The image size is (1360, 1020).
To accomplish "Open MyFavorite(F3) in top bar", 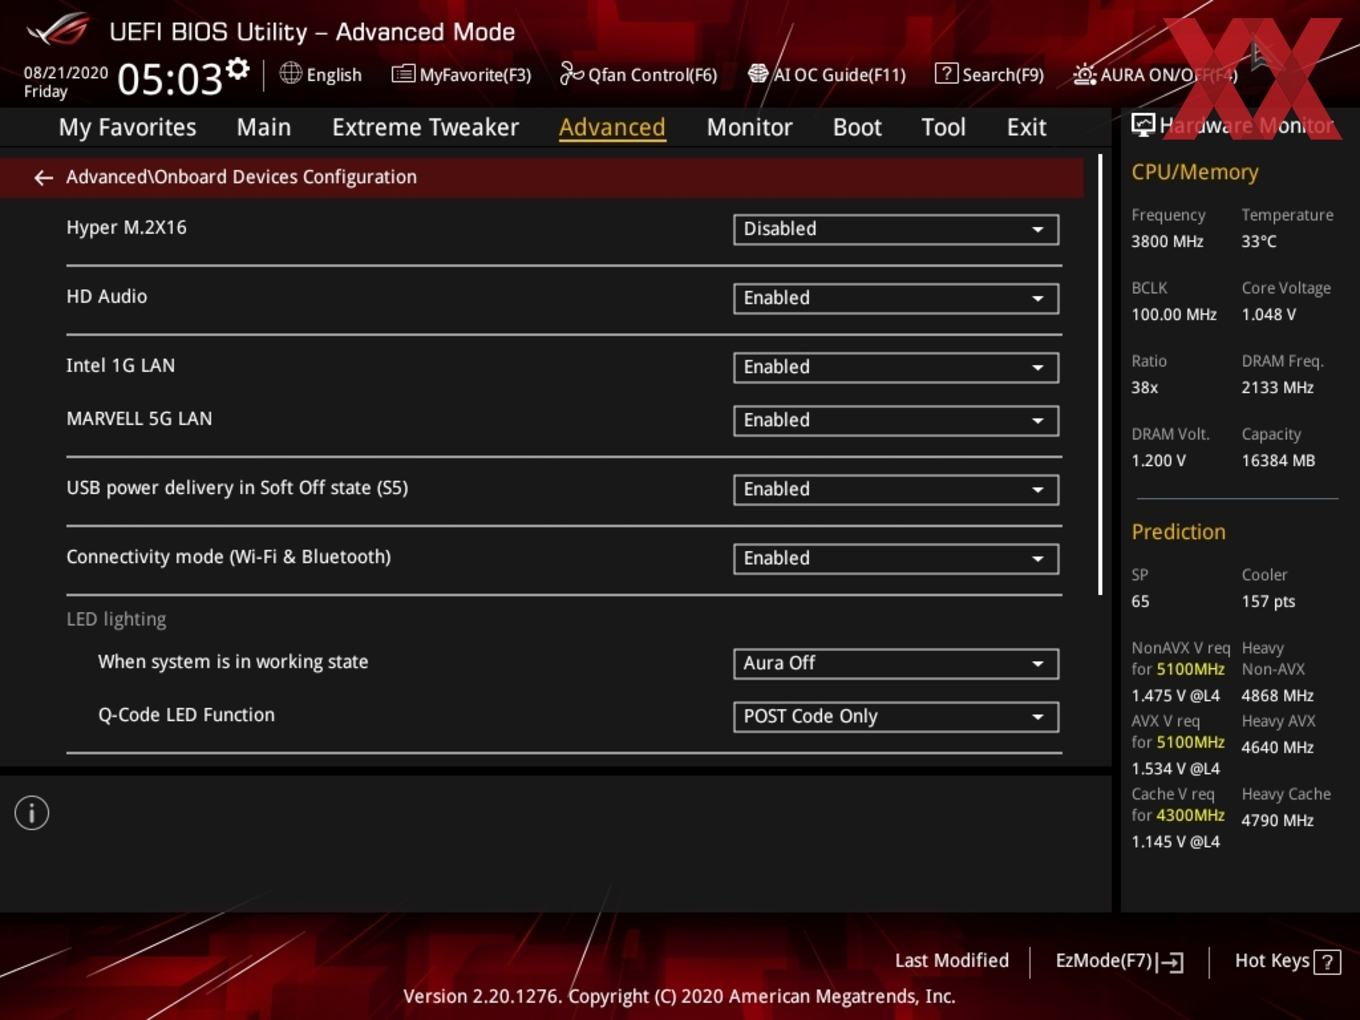I will point(461,74).
